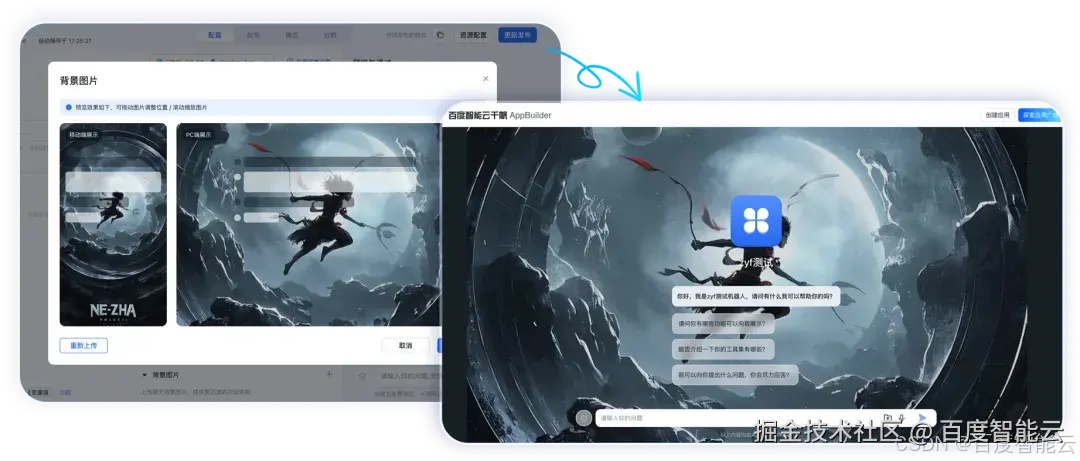
Task: Click the send arrow icon in chat input
Action: coord(922,418)
